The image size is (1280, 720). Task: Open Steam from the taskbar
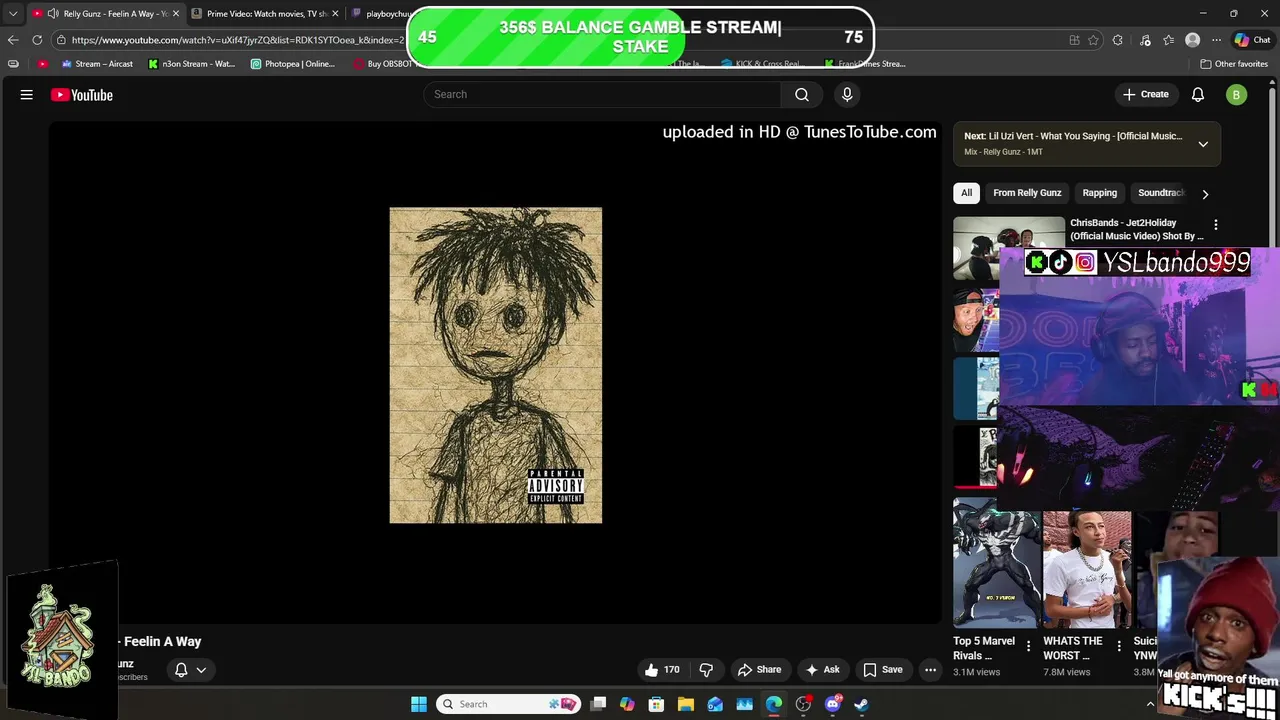[x=861, y=704]
